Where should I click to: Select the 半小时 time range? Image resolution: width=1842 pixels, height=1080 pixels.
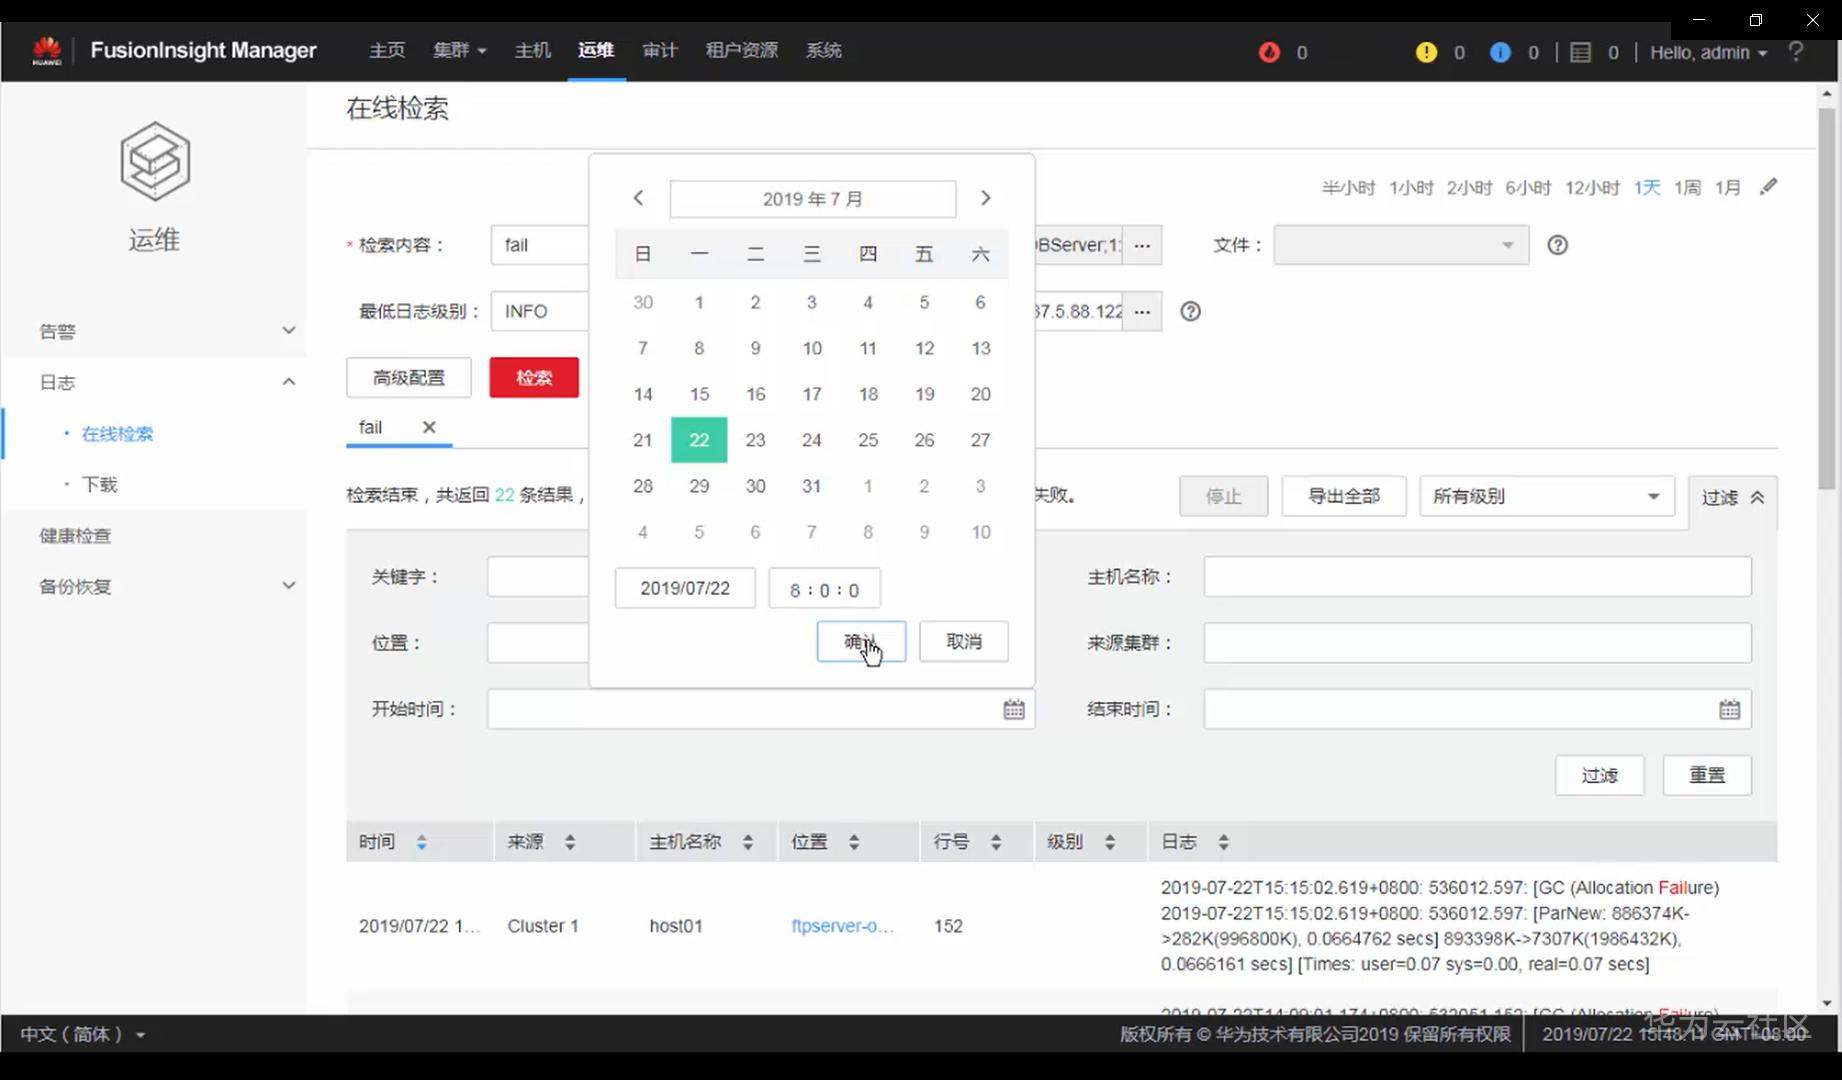(x=1348, y=188)
